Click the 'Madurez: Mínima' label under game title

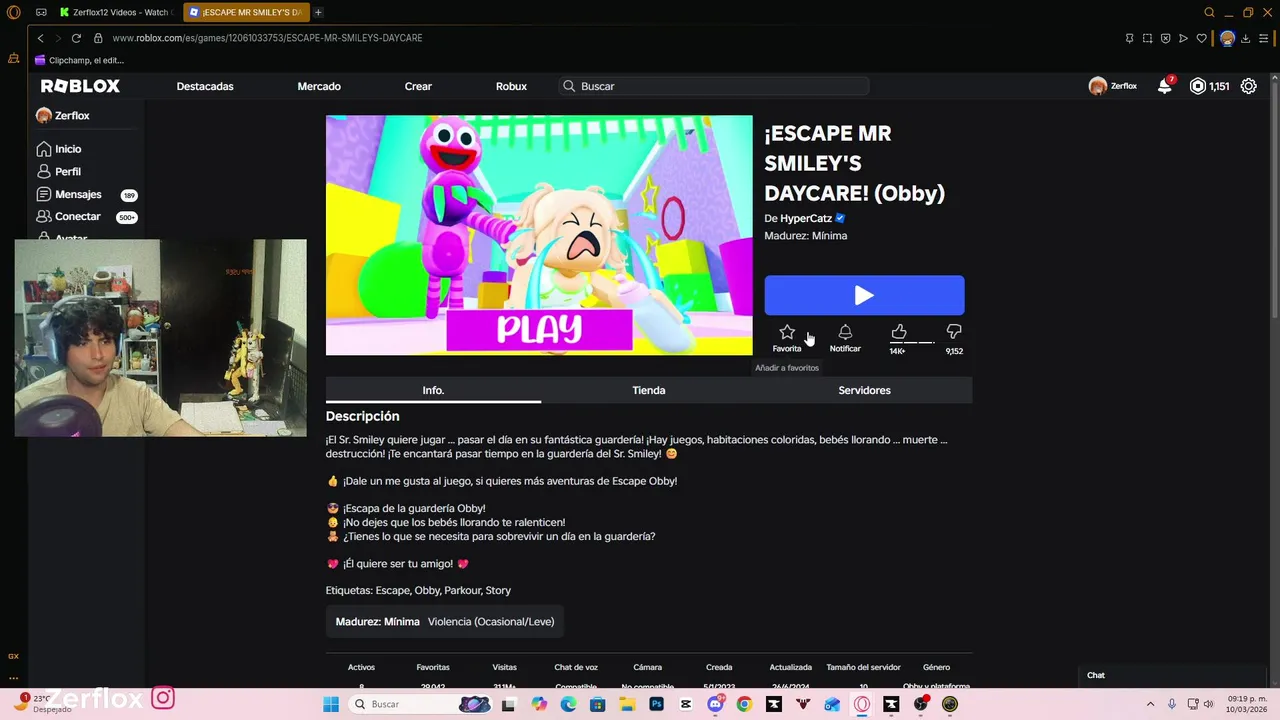(x=805, y=236)
